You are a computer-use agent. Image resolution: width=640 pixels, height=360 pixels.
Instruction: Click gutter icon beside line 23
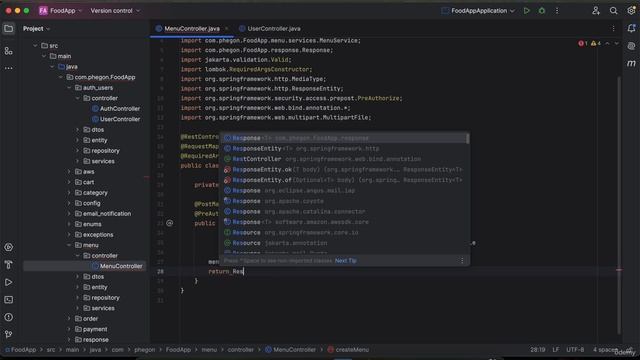[169, 223]
